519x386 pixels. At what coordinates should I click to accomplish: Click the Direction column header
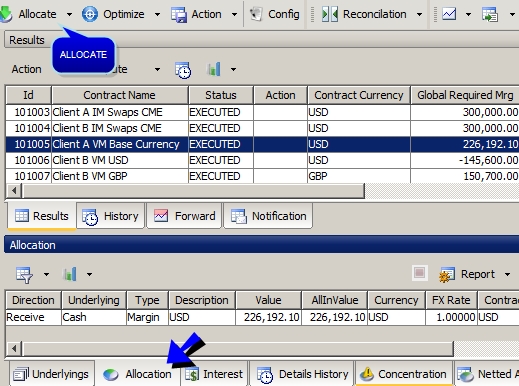click(x=33, y=300)
